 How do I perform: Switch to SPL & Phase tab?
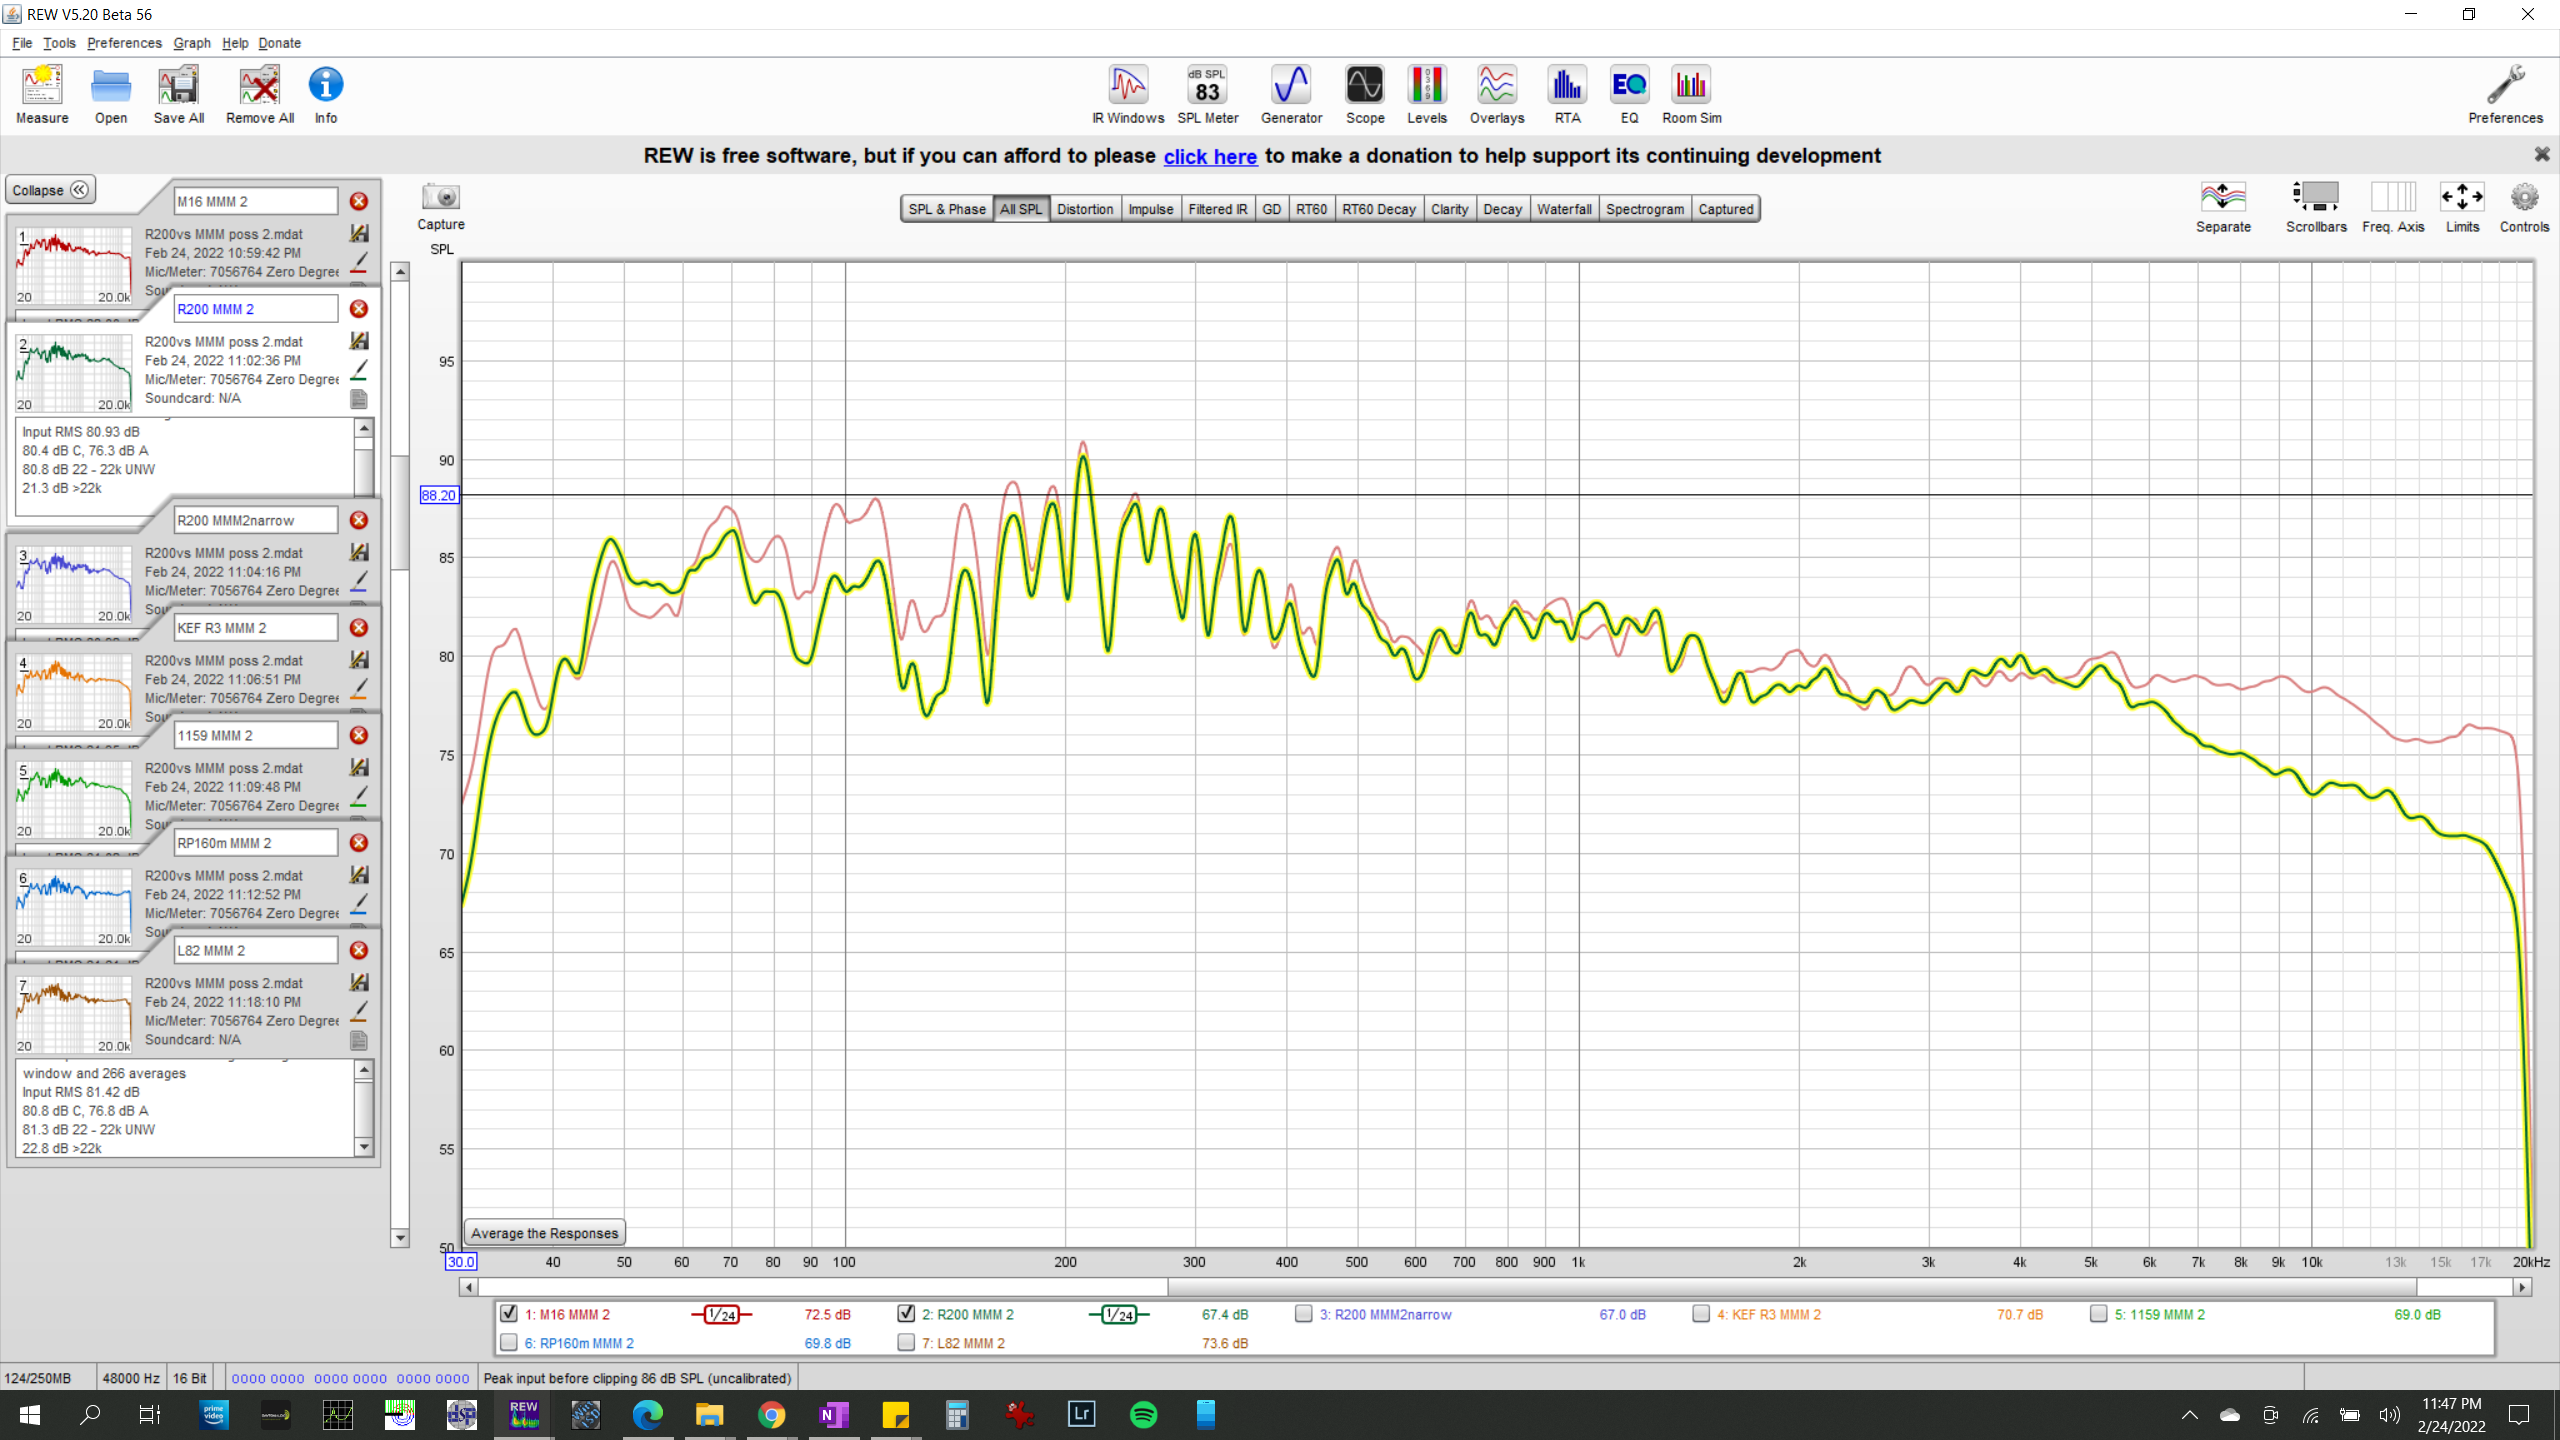tap(947, 209)
